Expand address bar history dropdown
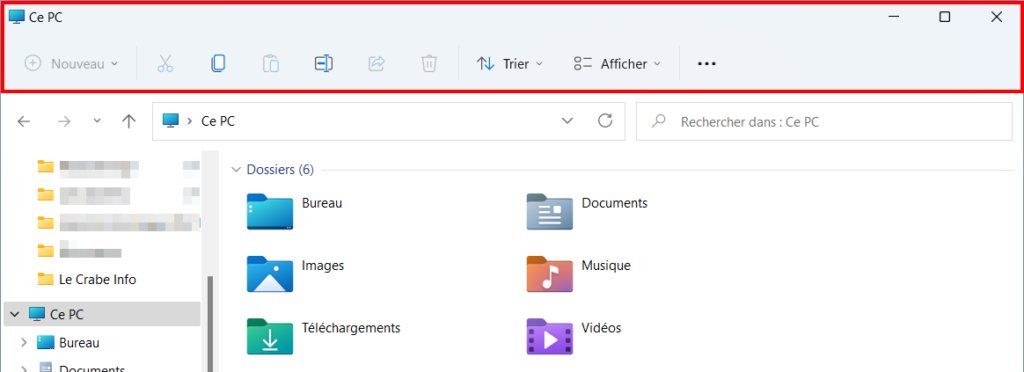1024x372 pixels. [x=568, y=121]
